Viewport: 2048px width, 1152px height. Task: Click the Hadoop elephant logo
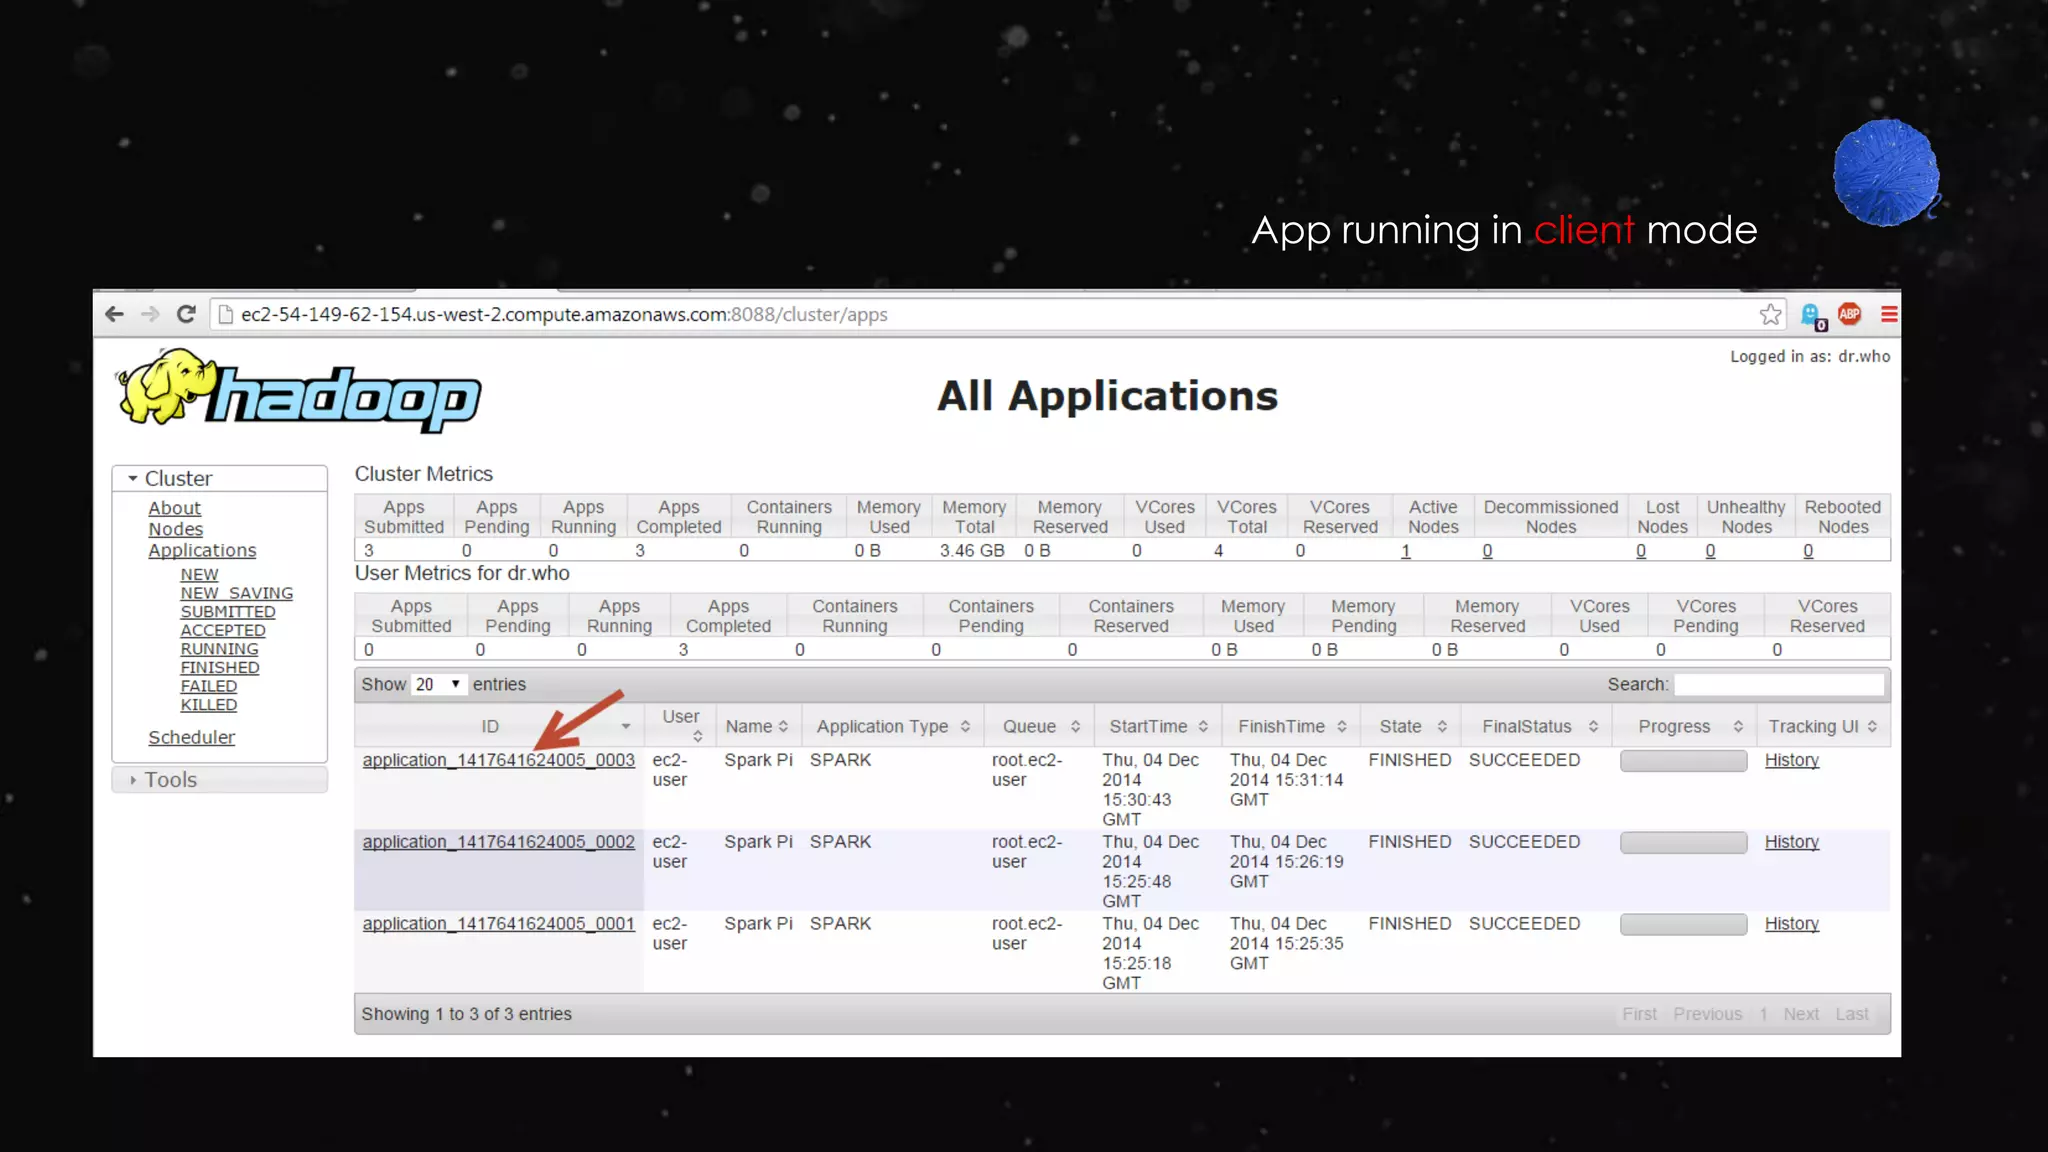pos(298,391)
